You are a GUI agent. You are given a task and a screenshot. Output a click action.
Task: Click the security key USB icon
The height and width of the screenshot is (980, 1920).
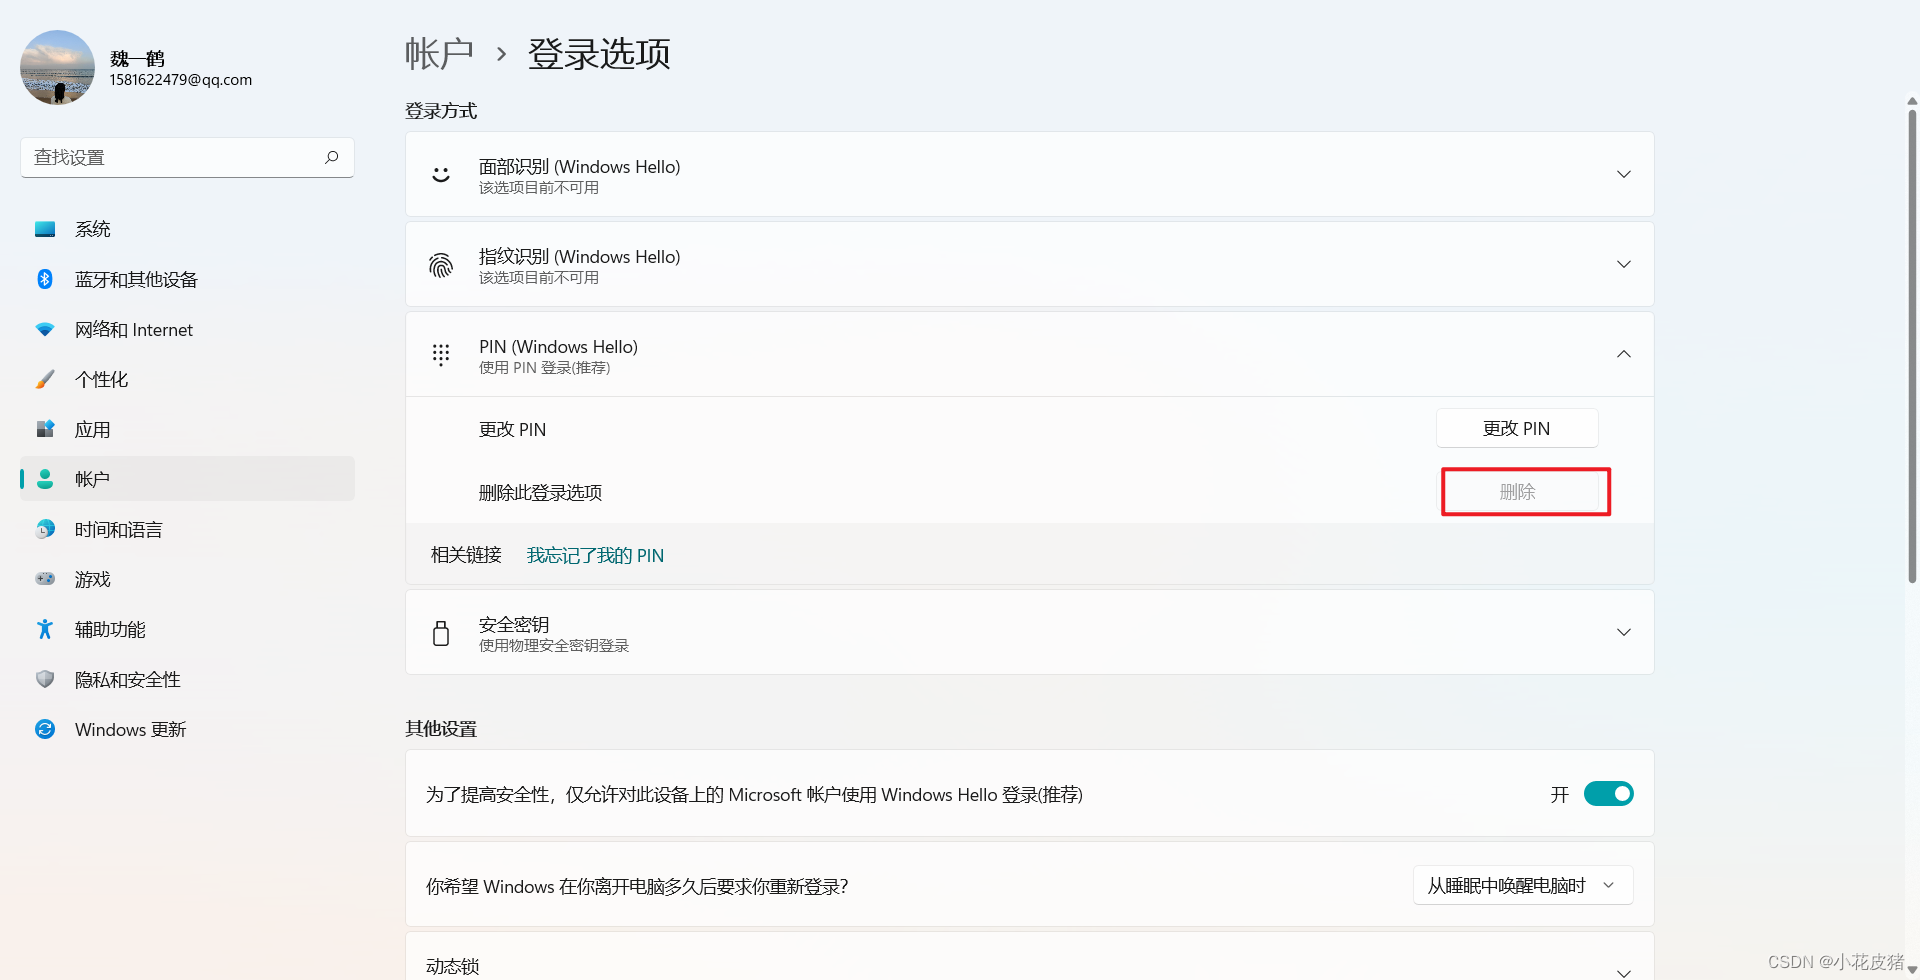[441, 633]
